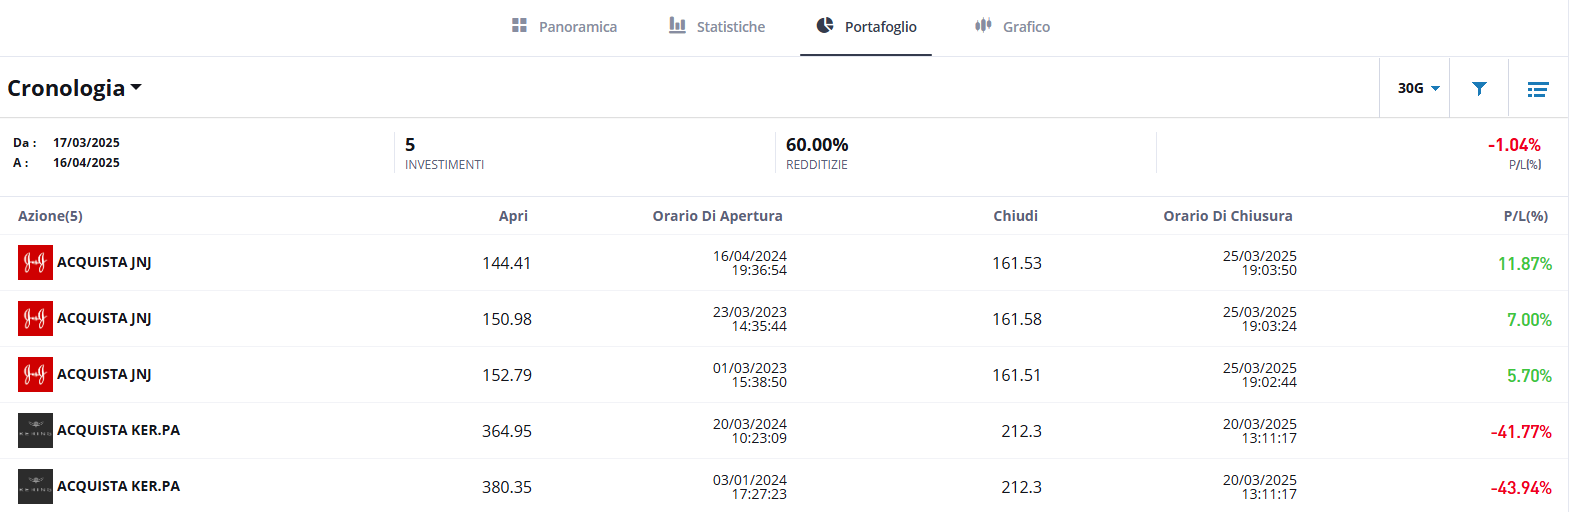
Task: Sort by Chiudi column header
Action: [x=1015, y=216]
